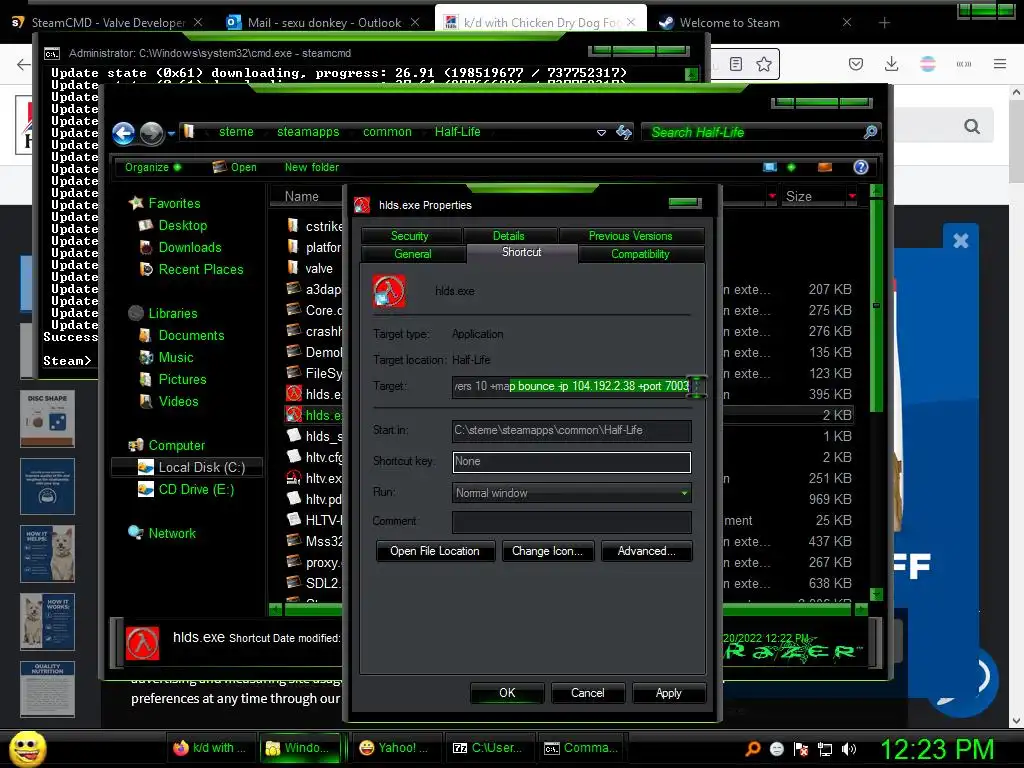Click the smiley Start button
This screenshot has height=768, width=1024.
(x=27, y=748)
